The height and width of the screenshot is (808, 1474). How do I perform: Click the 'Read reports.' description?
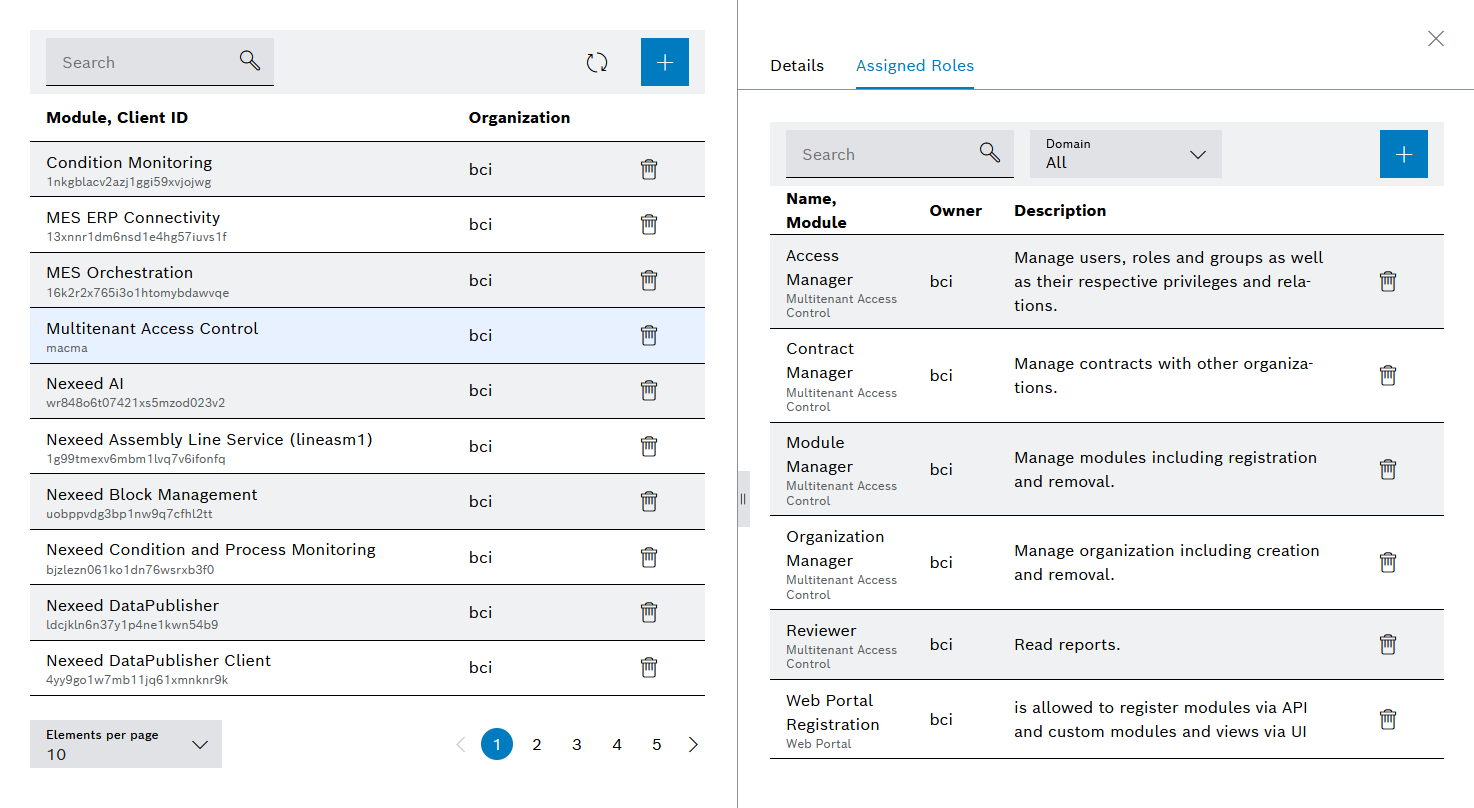(1067, 645)
